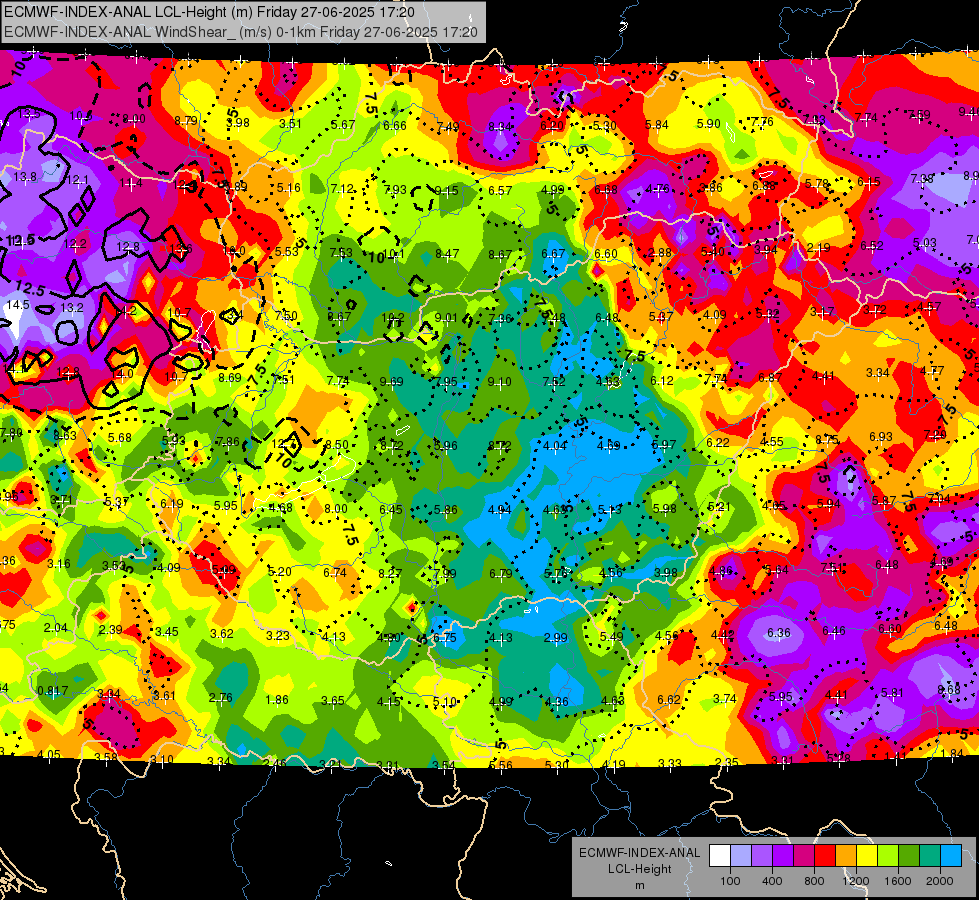The width and height of the screenshot is (979, 900).
Task: Click the LCL-Height title line at top
Action: click(209, 12)
